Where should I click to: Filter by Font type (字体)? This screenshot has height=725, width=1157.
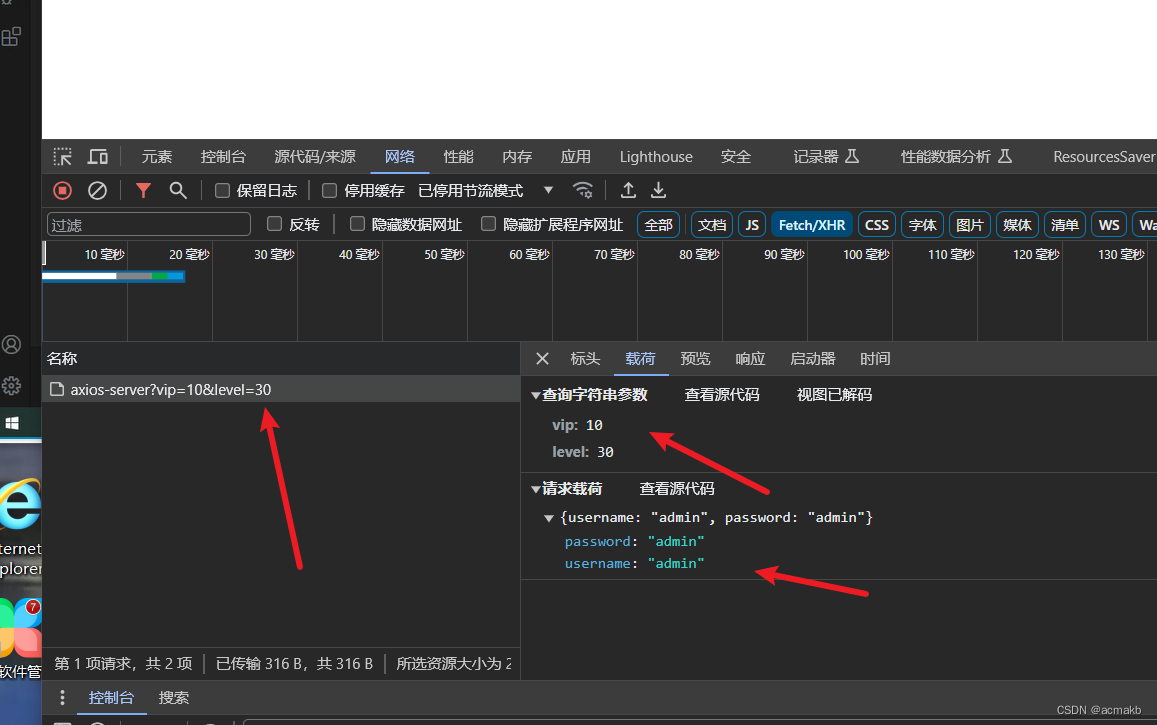(922, 225)
